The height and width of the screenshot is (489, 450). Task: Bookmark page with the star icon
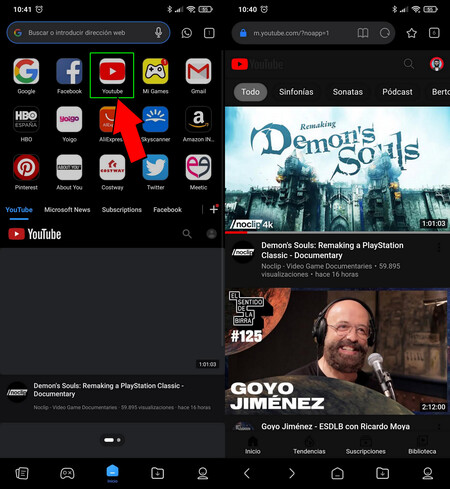[x=412, y=33]
